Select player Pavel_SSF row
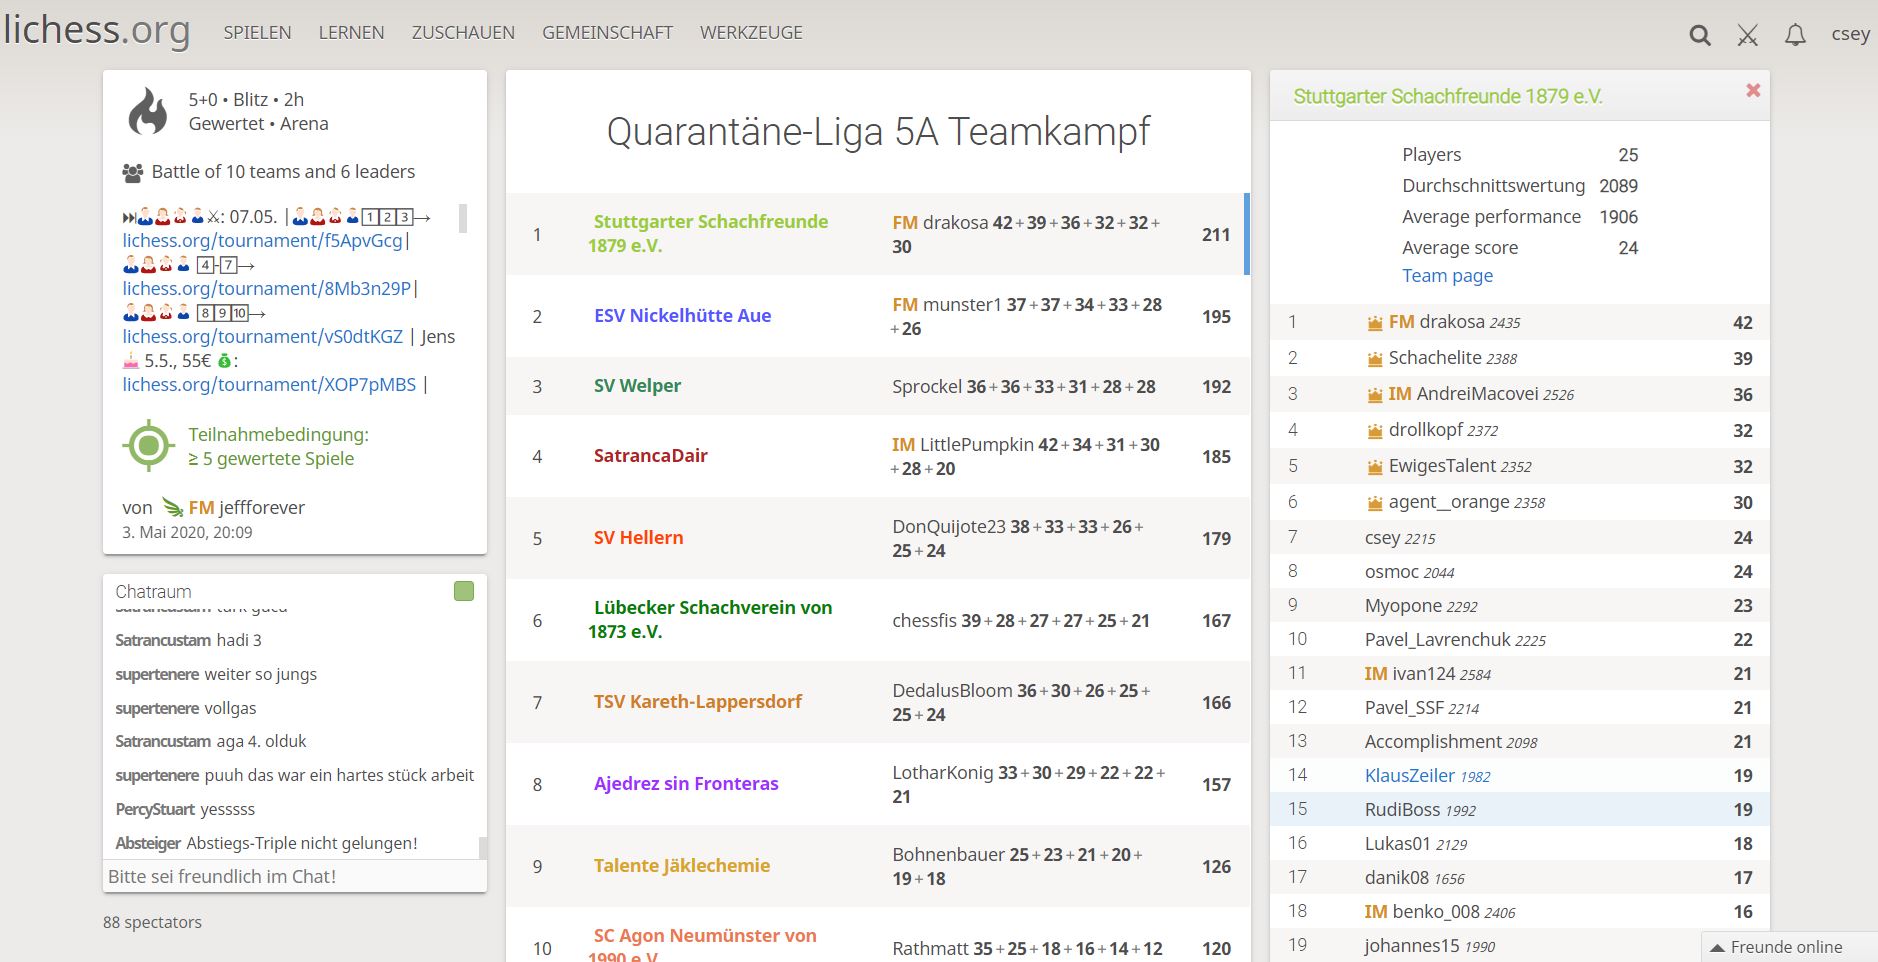 pos(1520,707)
